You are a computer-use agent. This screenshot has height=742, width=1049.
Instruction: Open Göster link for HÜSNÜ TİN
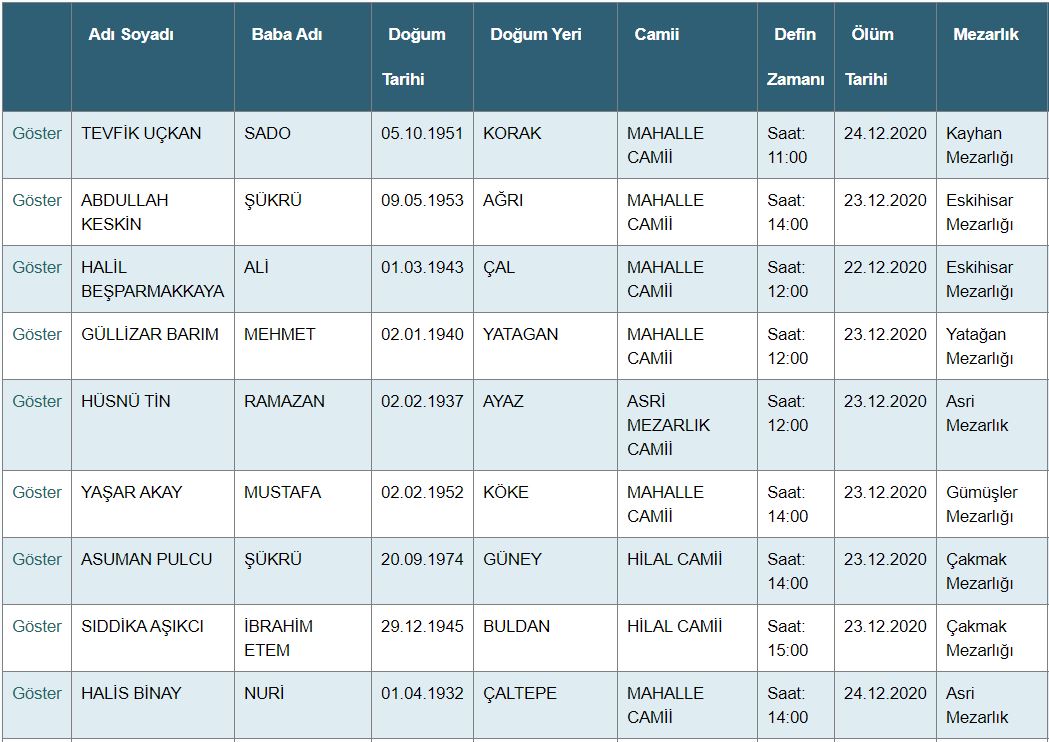[37, 401]
